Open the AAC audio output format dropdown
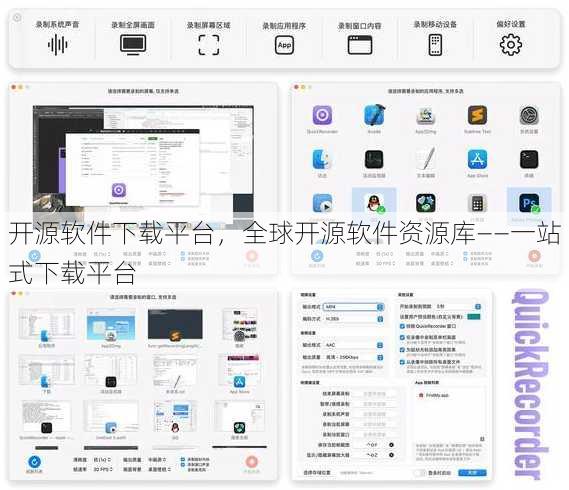The height and width of the screenshot is (490, 569). 353,345
